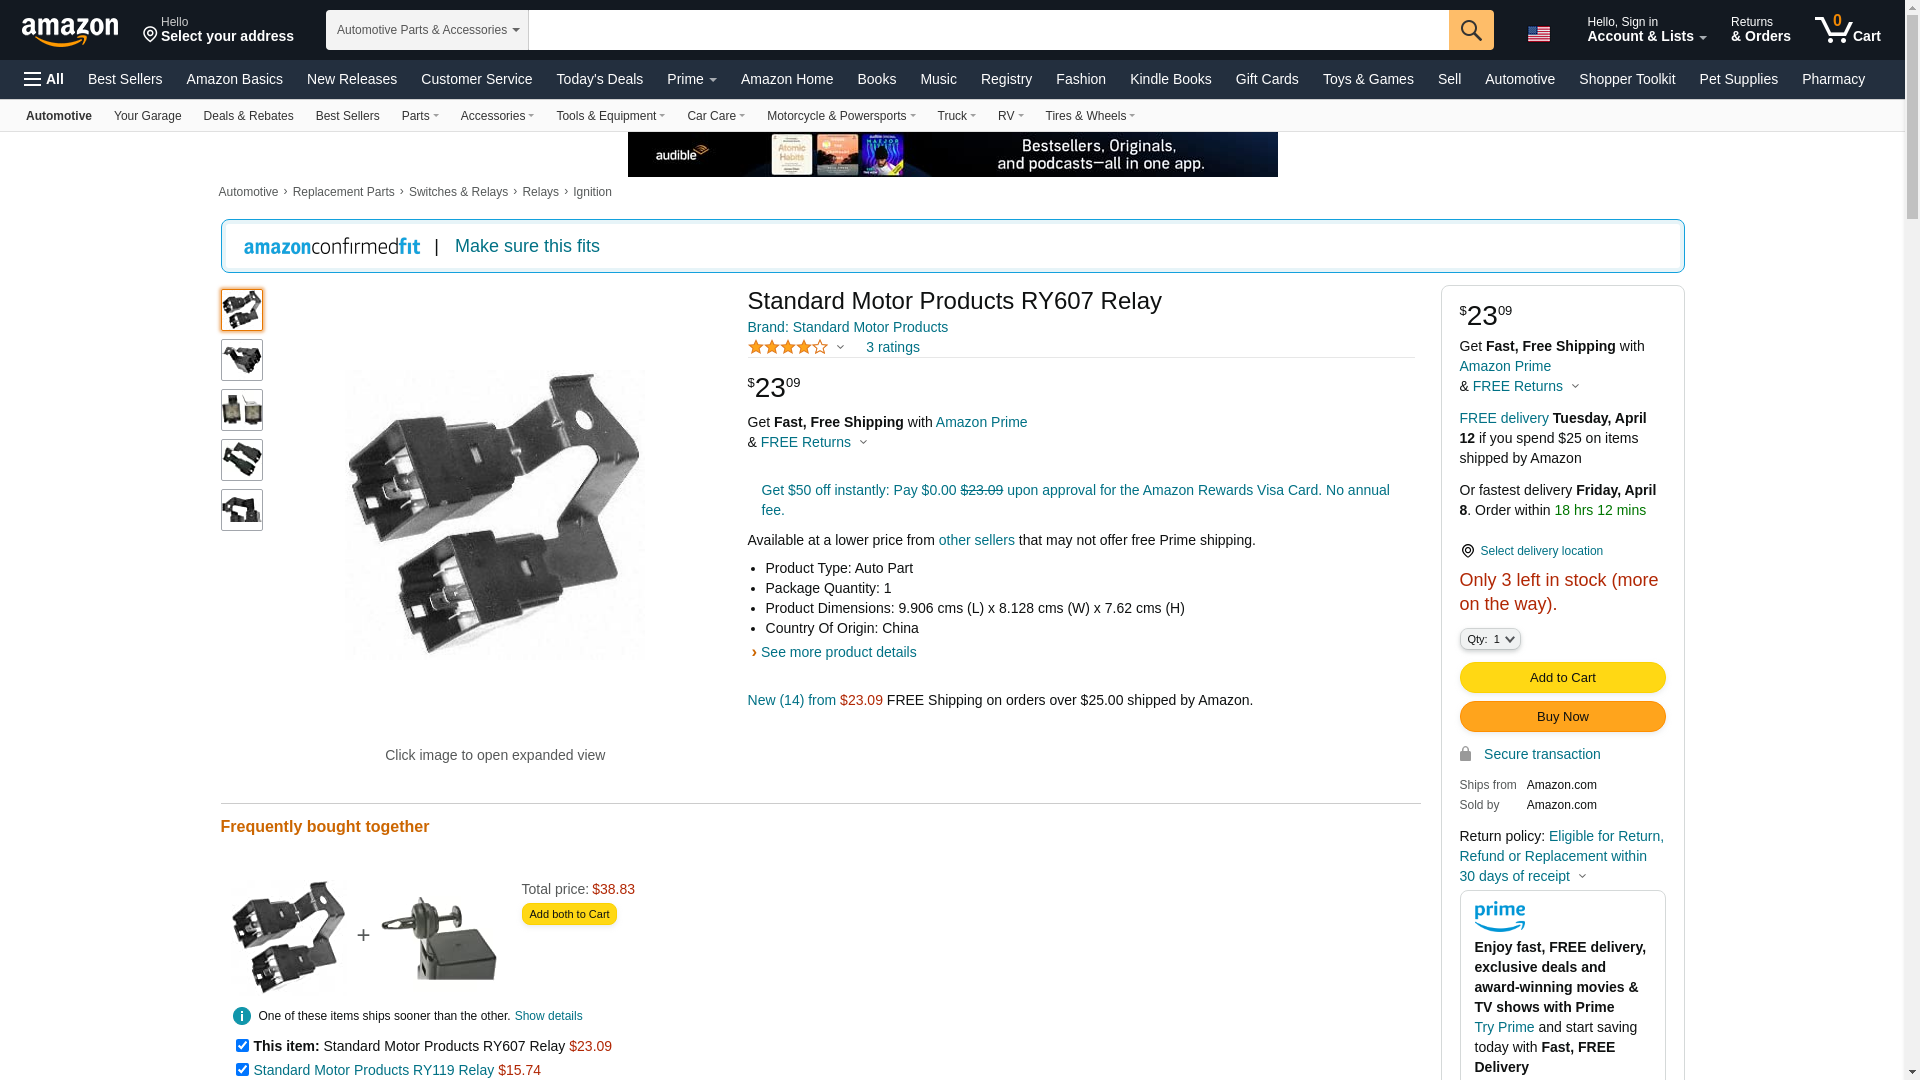Click the US flag language icon
This screenshot has width=1920, height=1080.
[1539, 34]
